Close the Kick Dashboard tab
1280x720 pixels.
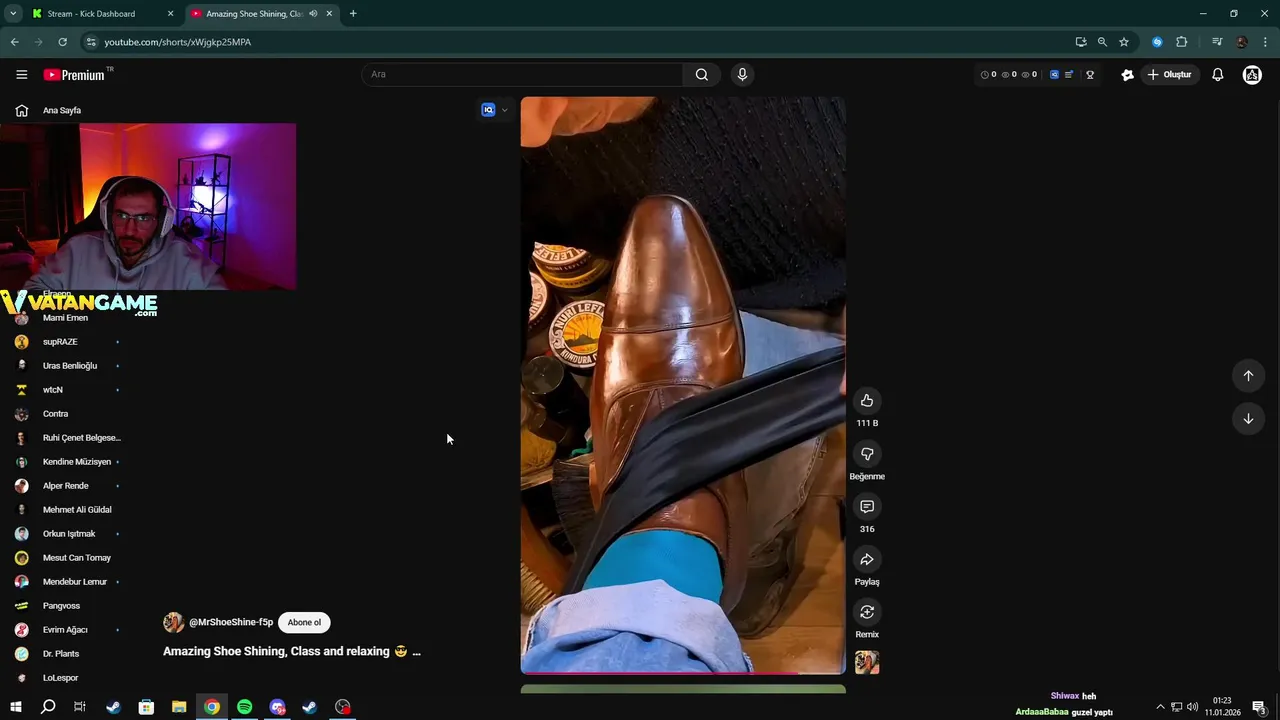click(170, 14)
